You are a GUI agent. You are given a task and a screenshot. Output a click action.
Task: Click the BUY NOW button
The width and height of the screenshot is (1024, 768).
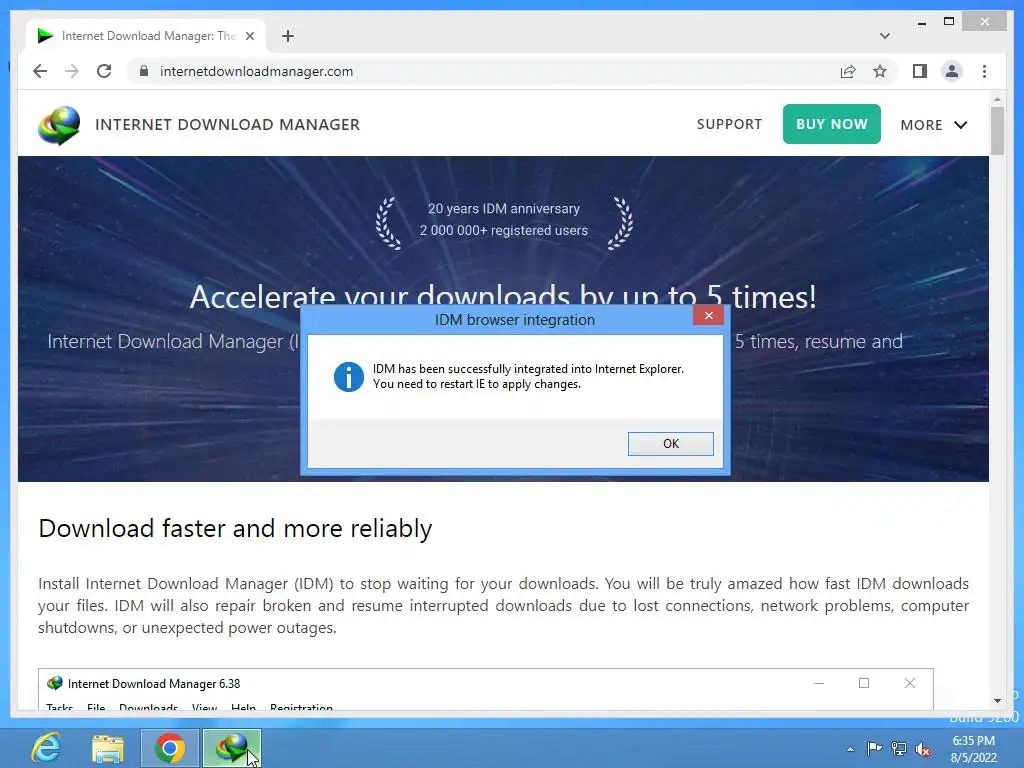(x=831, y=124)
